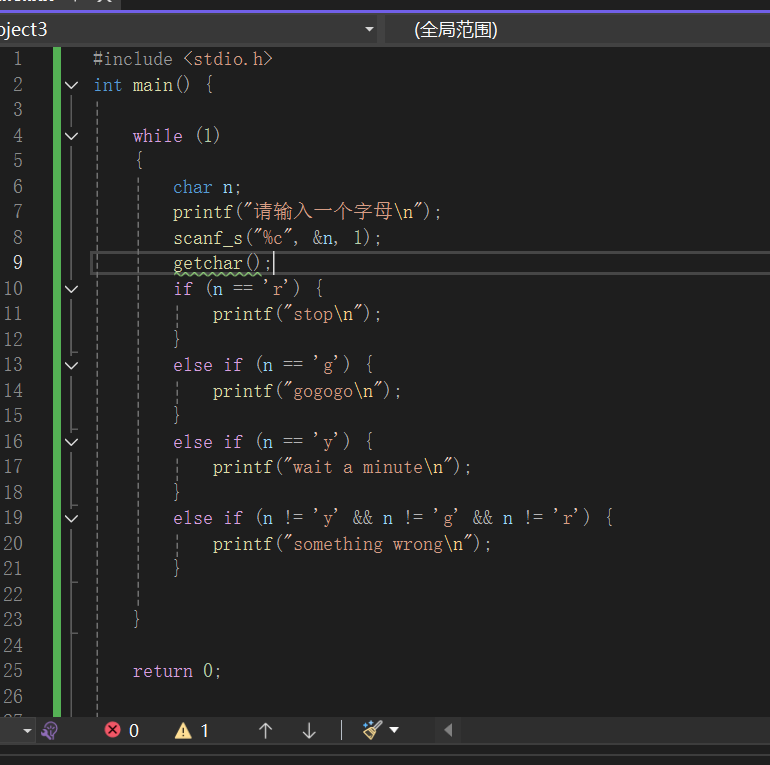Screen dimensions: 770x765
Task: Click the warning count number 1
Action: 205,731
